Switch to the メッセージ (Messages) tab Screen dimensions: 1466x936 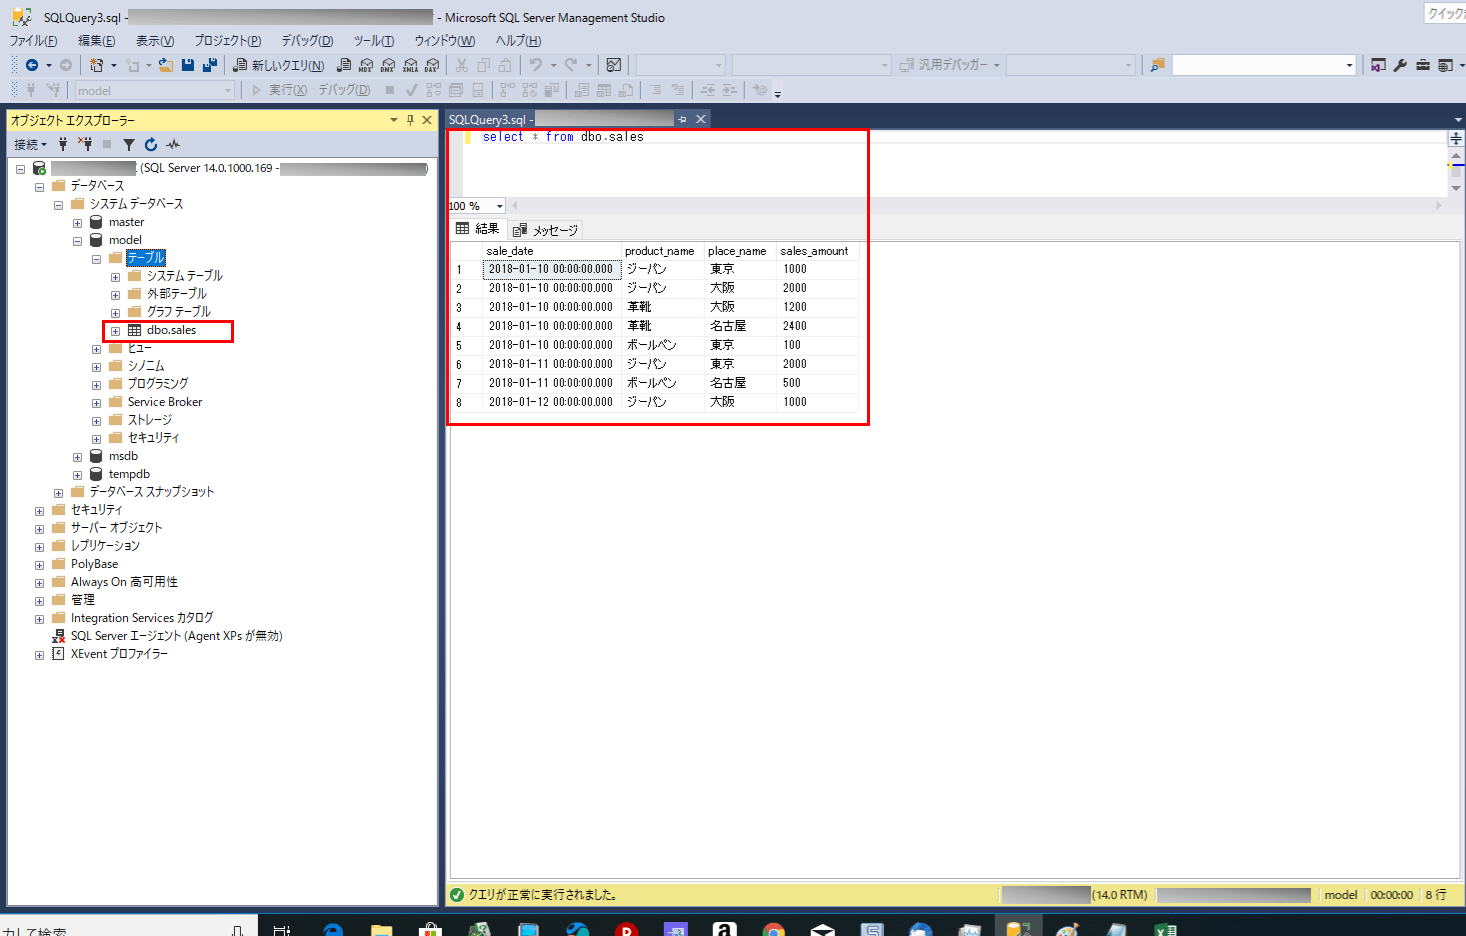coord(546,230)
